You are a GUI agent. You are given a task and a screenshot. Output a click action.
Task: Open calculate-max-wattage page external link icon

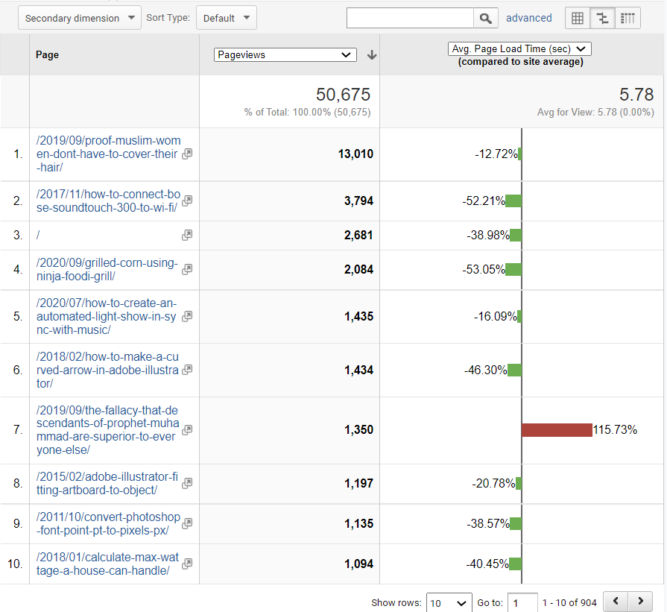pyautogui.click(x=187, y=564)
